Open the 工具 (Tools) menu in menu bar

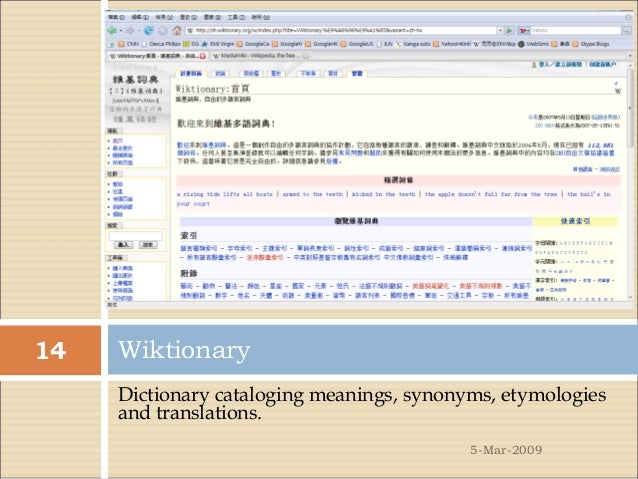coord(236,17)
